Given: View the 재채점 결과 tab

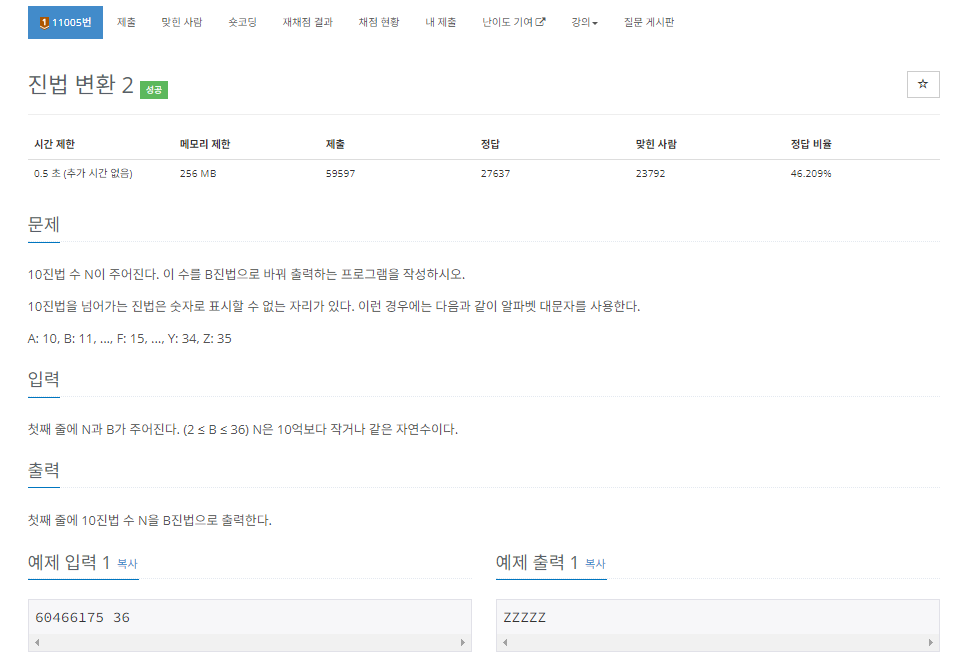Looking at the screenshot, I should (308, 22).
